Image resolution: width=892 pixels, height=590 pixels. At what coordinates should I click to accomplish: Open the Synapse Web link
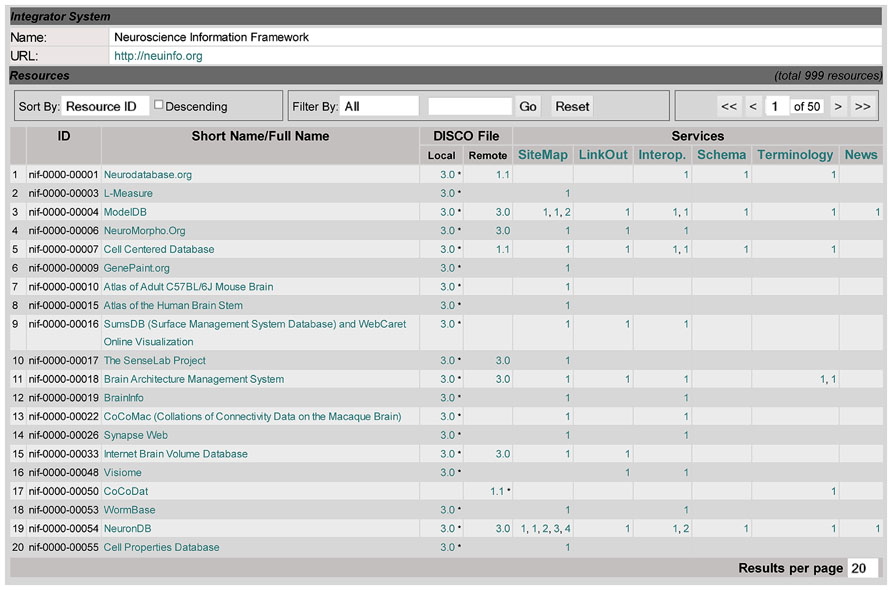pos(135,435)
